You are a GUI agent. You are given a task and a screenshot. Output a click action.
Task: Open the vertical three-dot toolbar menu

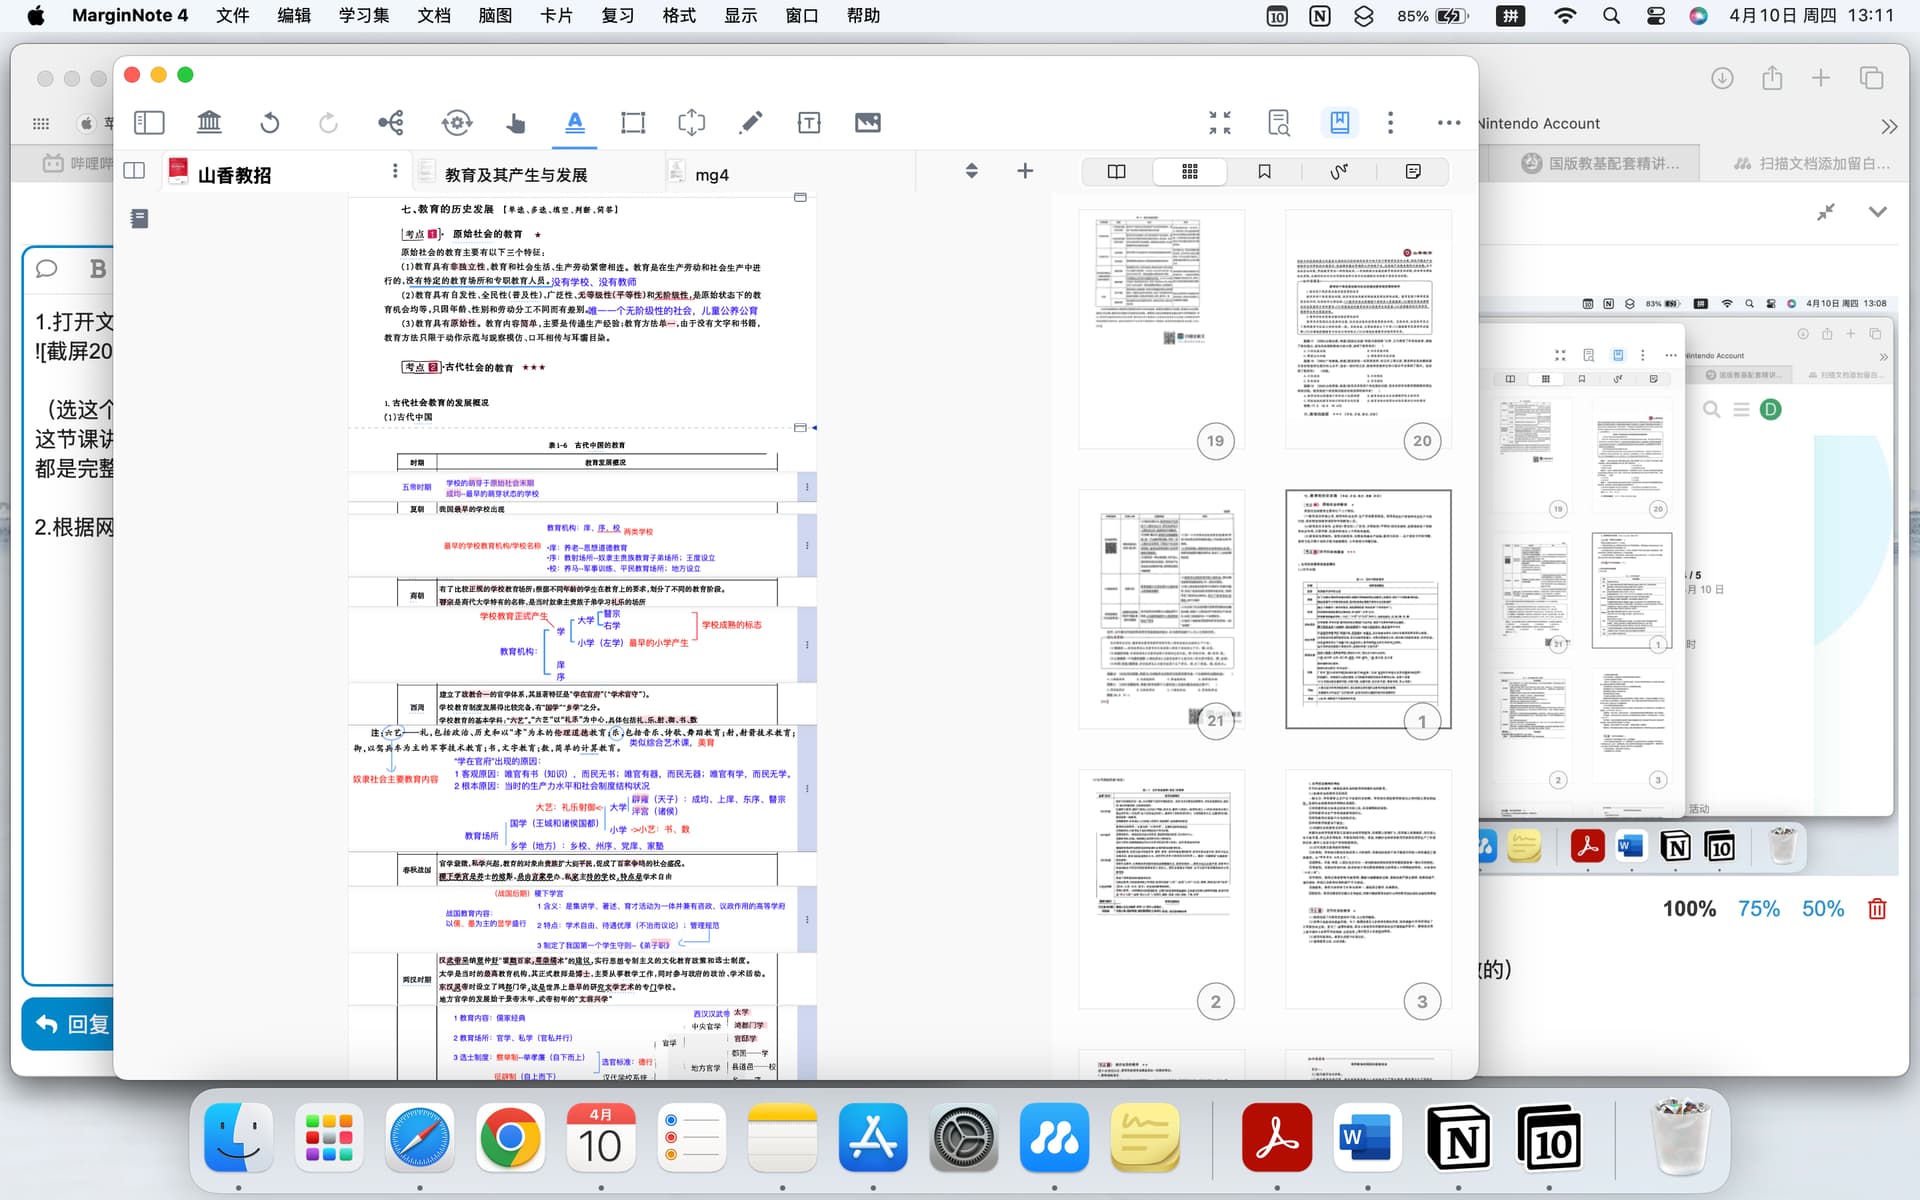1390,122
